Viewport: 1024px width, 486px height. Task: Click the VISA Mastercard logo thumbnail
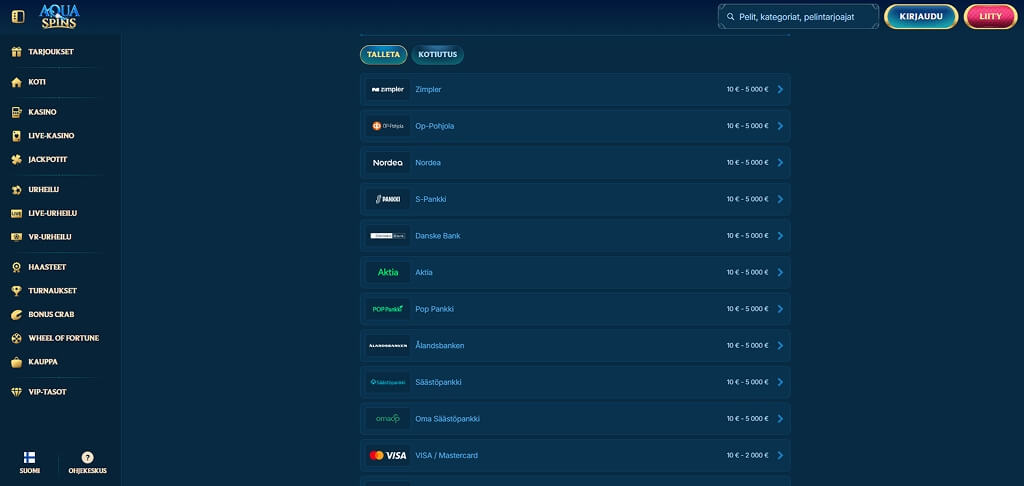tap(388, 455)
